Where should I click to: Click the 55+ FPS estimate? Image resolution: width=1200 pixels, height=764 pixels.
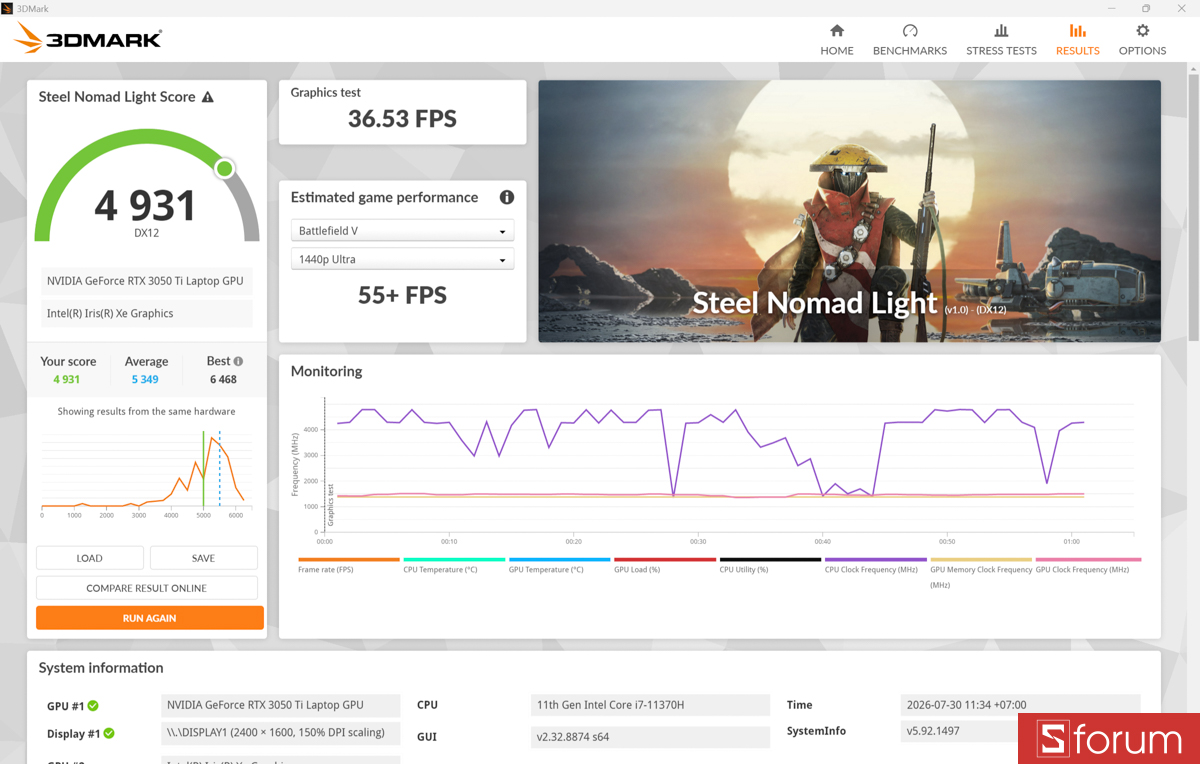coord(402,295)
